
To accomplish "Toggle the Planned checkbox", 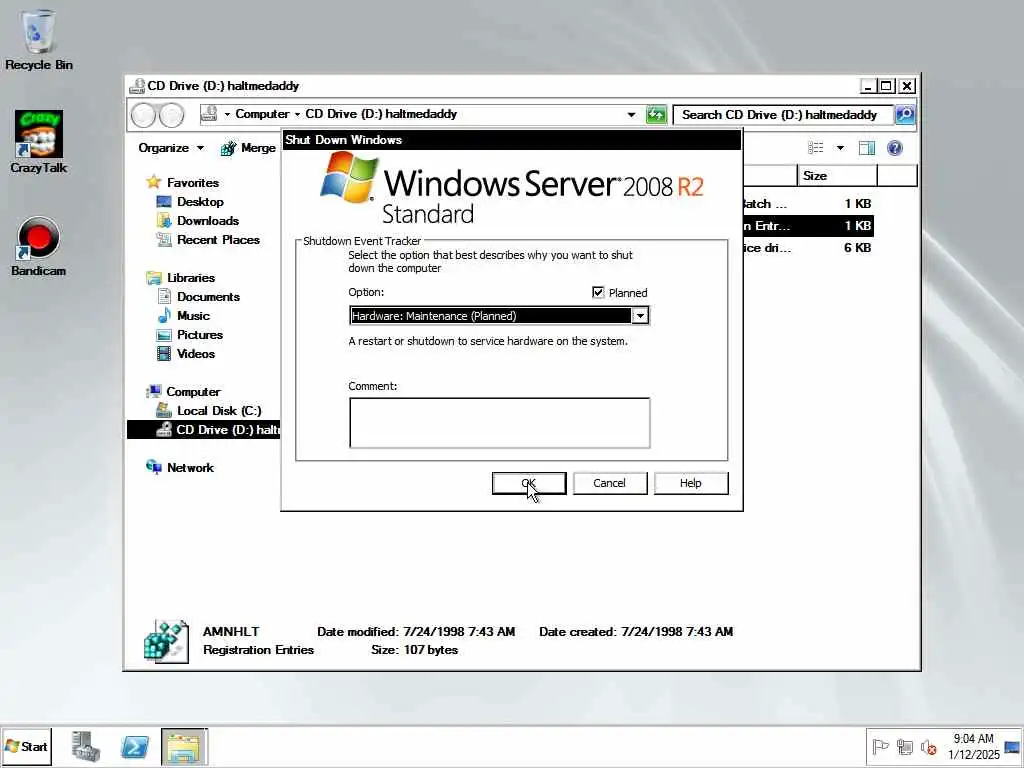I will pyautogui.click(x=598, y=293).
